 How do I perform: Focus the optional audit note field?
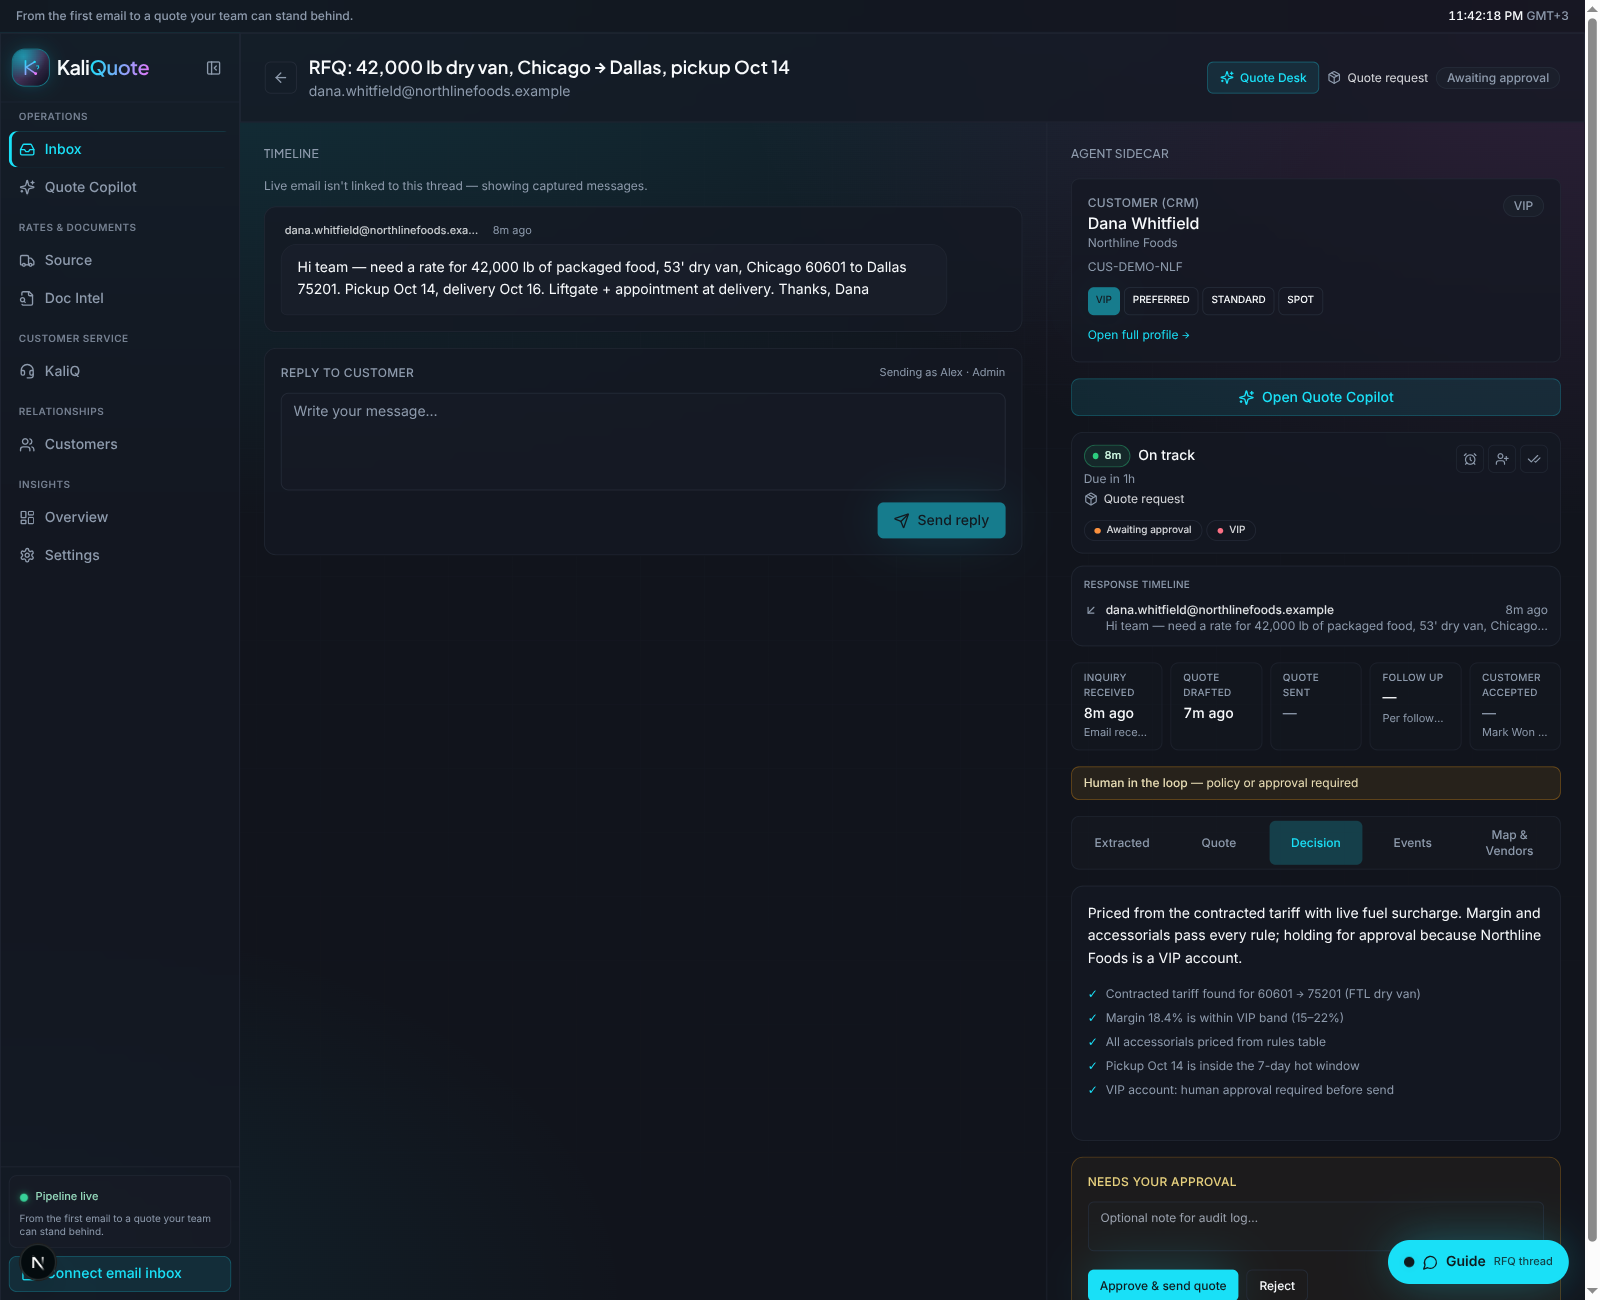coord(1315,1225)
